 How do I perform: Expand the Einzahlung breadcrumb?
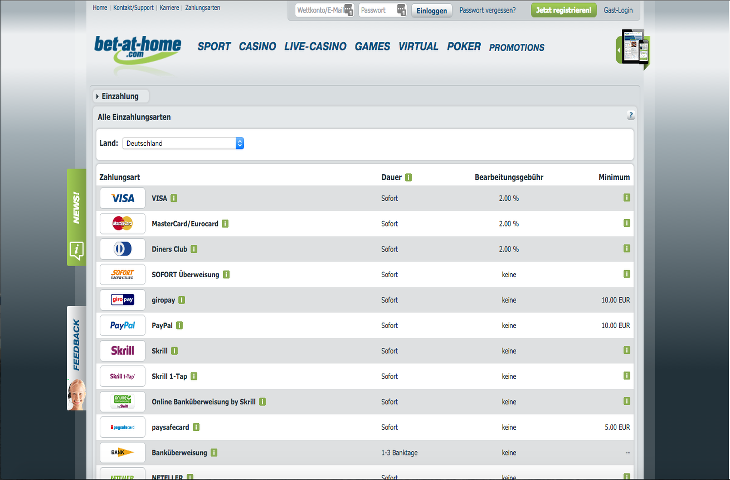coord(120,96)
